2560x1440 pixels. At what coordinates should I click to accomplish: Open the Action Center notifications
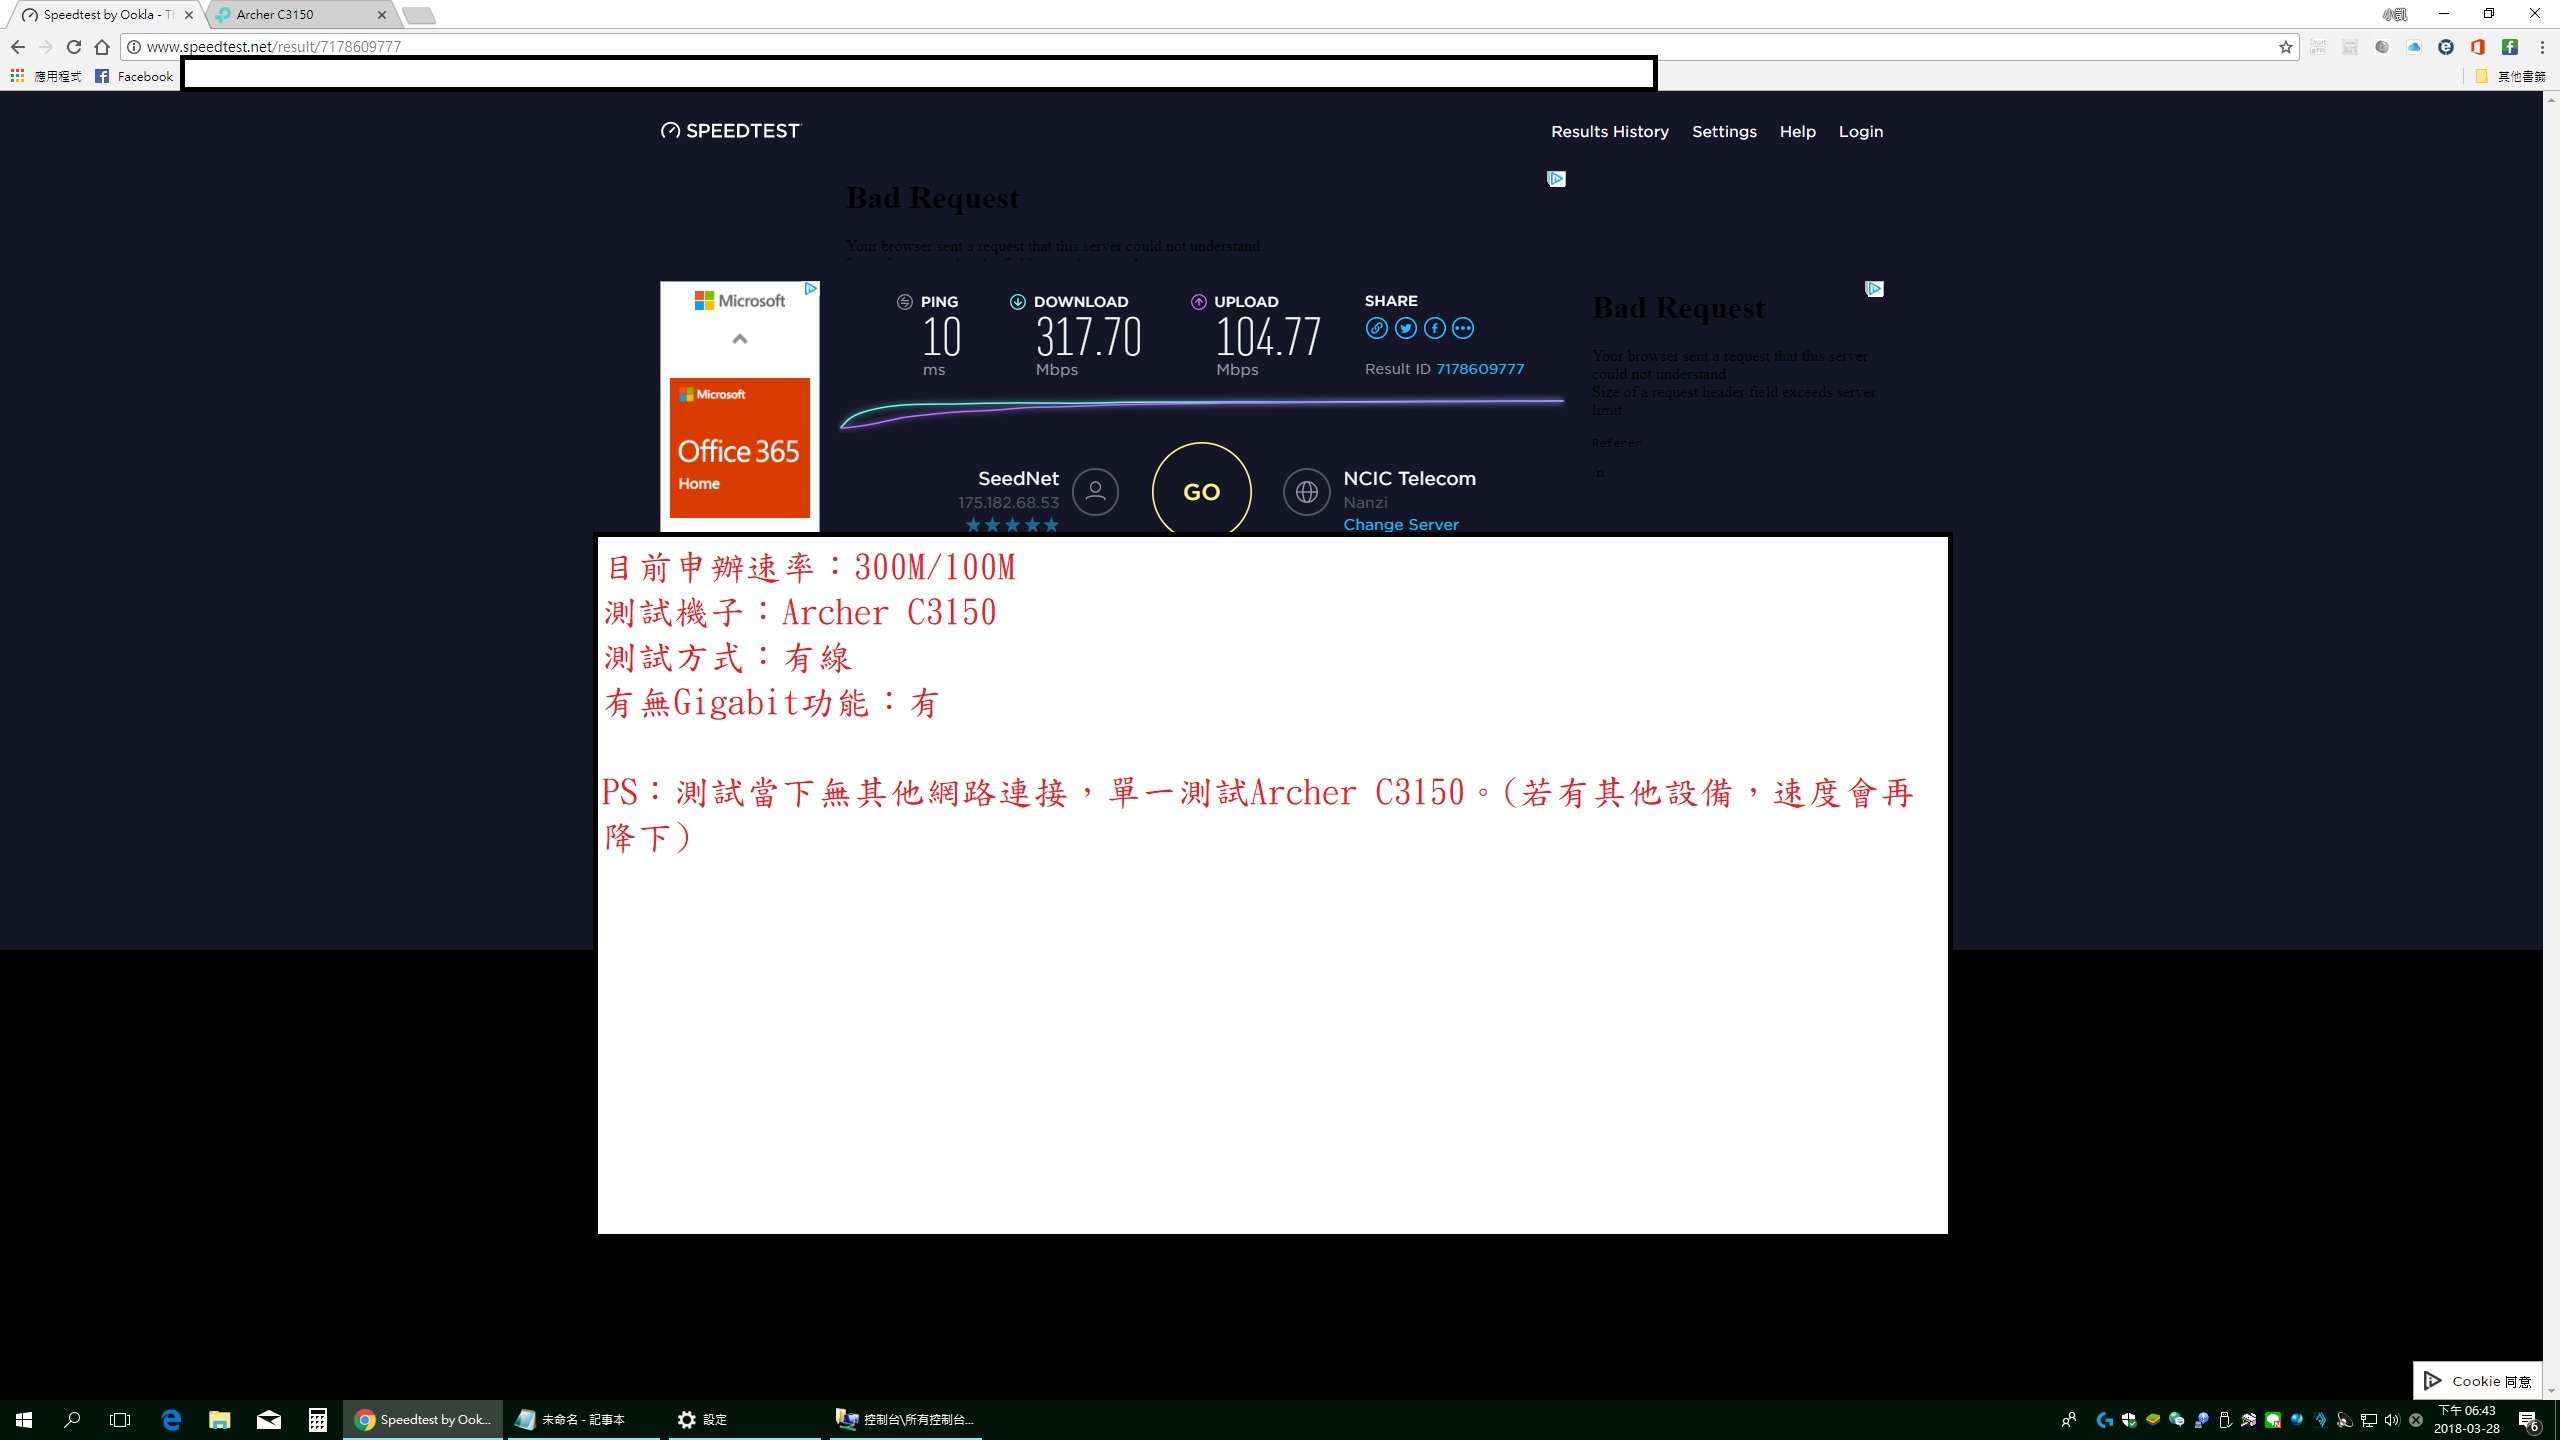pos(2529,1420)
